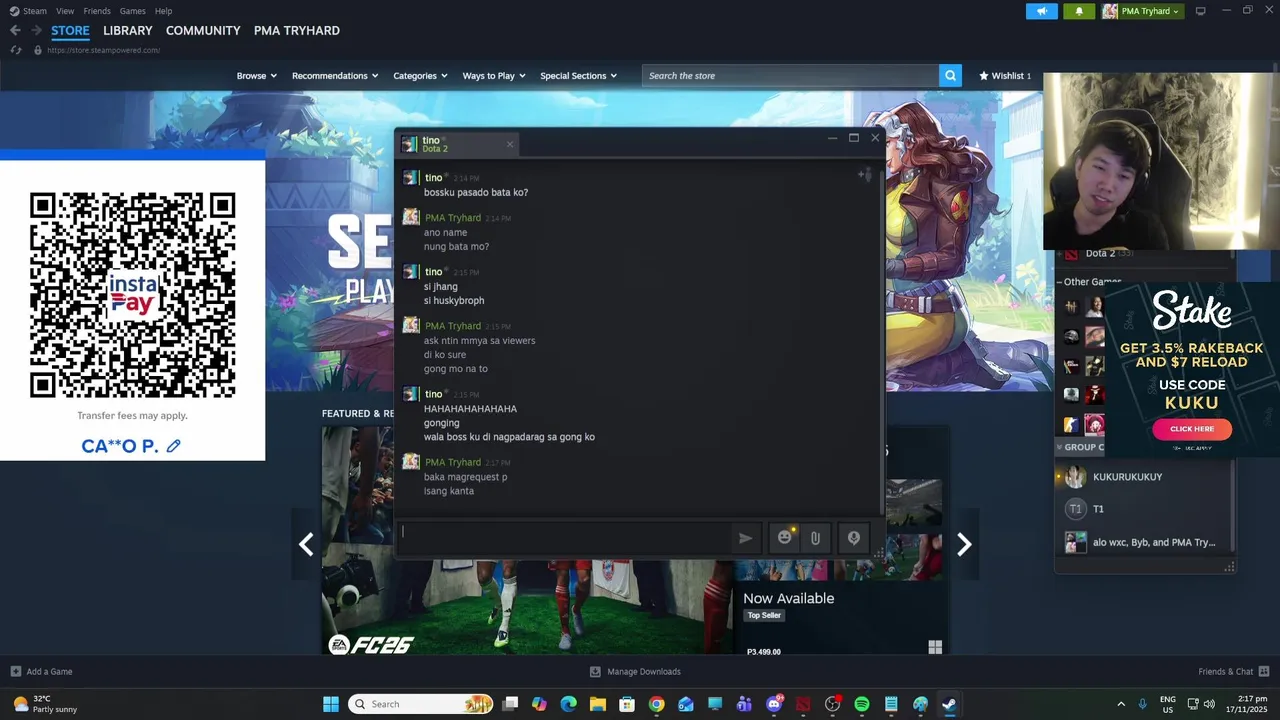Click the Search the store field

790,75
